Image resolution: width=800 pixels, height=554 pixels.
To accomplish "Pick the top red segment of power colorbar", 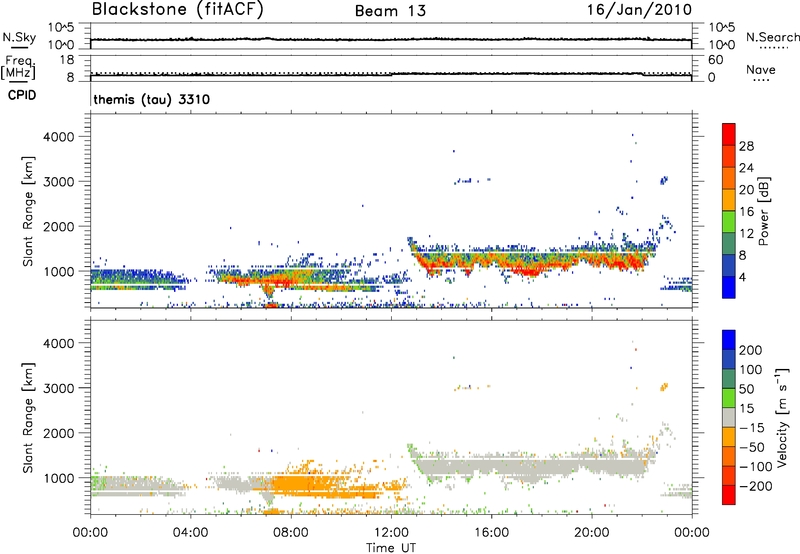I will pyautogui.click(x=729, y=134).
